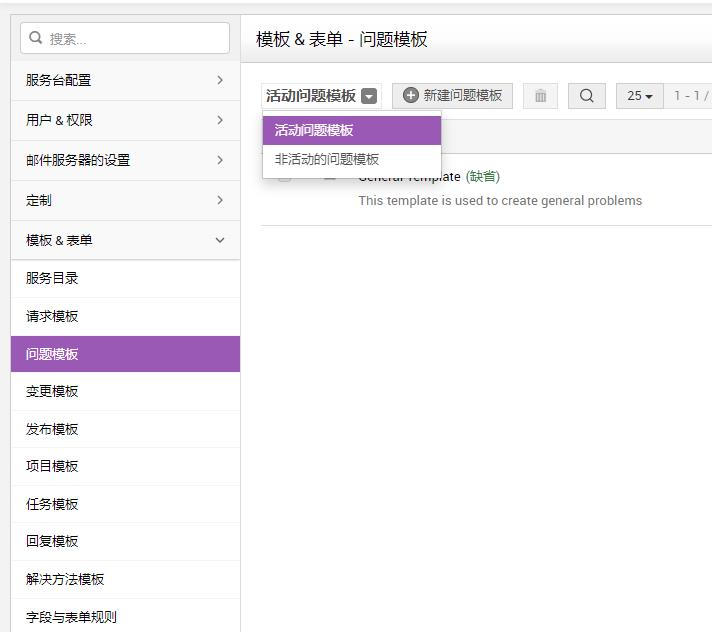Screen dimensions: 712x632
Task: Click the trash delete icon in toolbar
Action: tap(540, 96)
